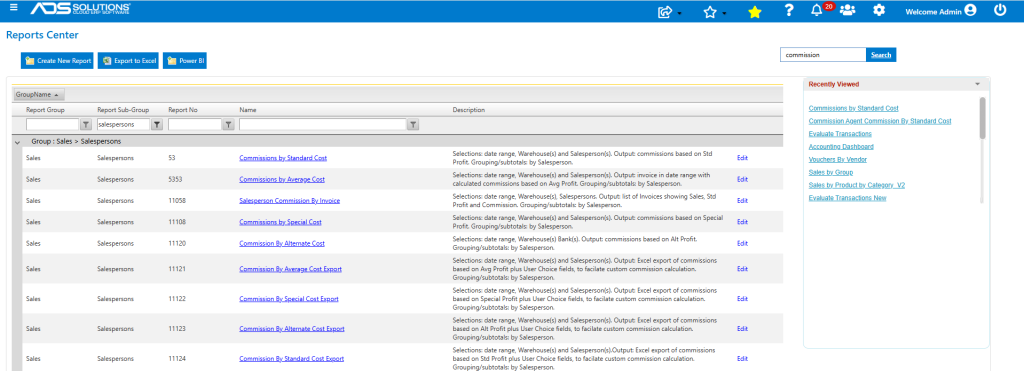Click the Welcome Admin profile icon
The width and height of the screenshot is (1024, 371).
click(x=970, y=10)
